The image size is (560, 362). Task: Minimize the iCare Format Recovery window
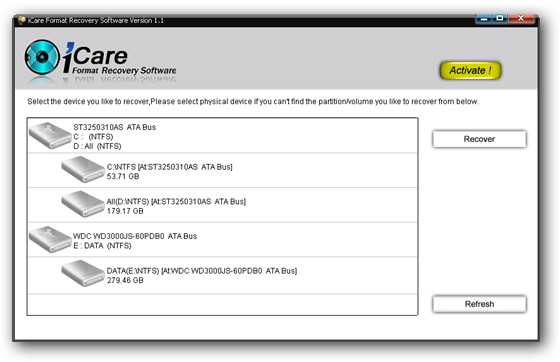[484, 18]
